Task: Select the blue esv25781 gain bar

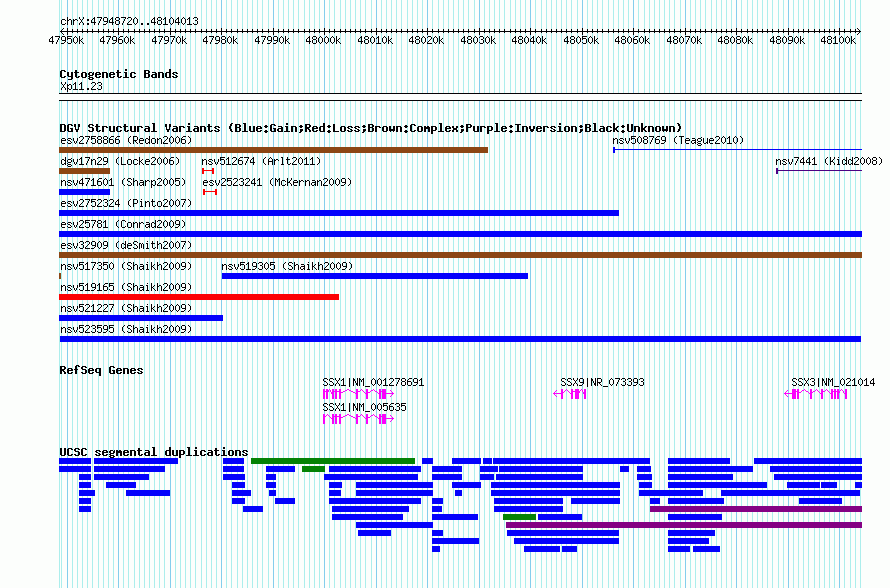Action: 460,234
